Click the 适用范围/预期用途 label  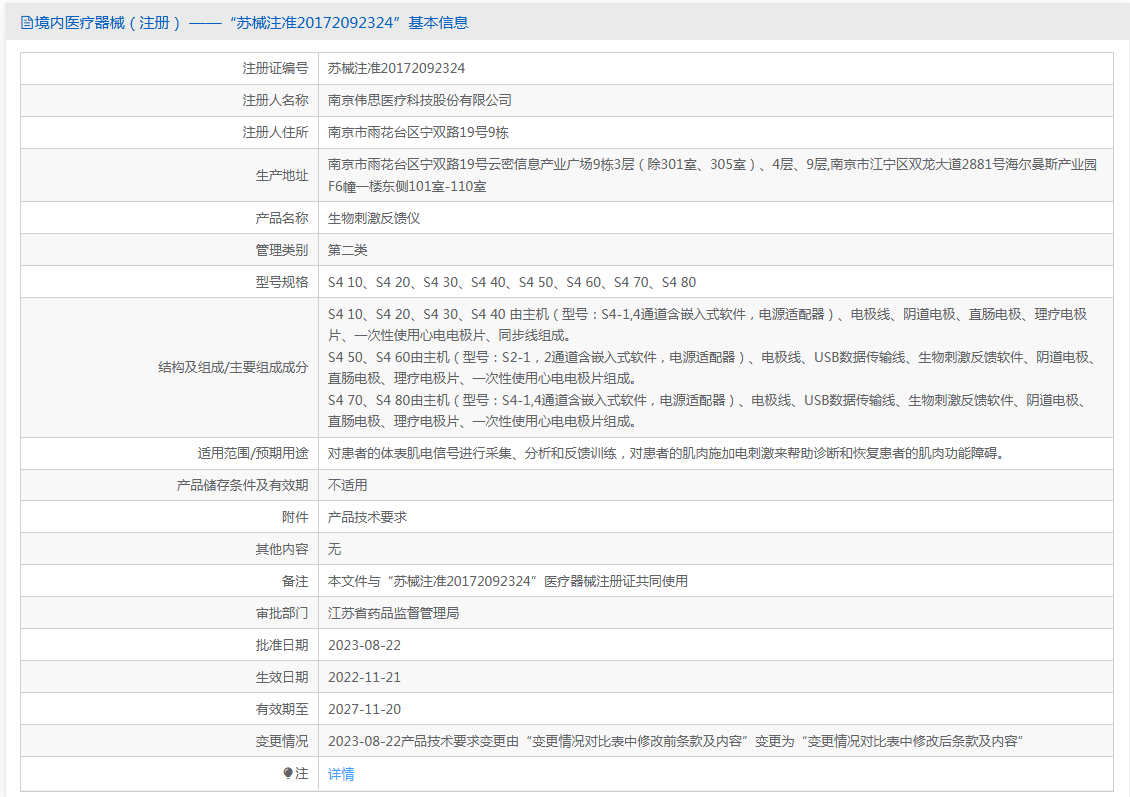pos(253,453)
